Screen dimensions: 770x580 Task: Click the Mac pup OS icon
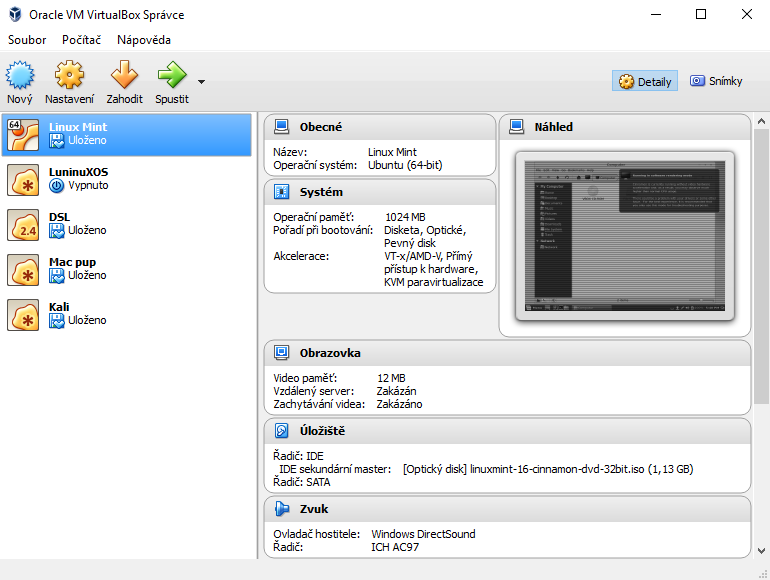(23, 270)
